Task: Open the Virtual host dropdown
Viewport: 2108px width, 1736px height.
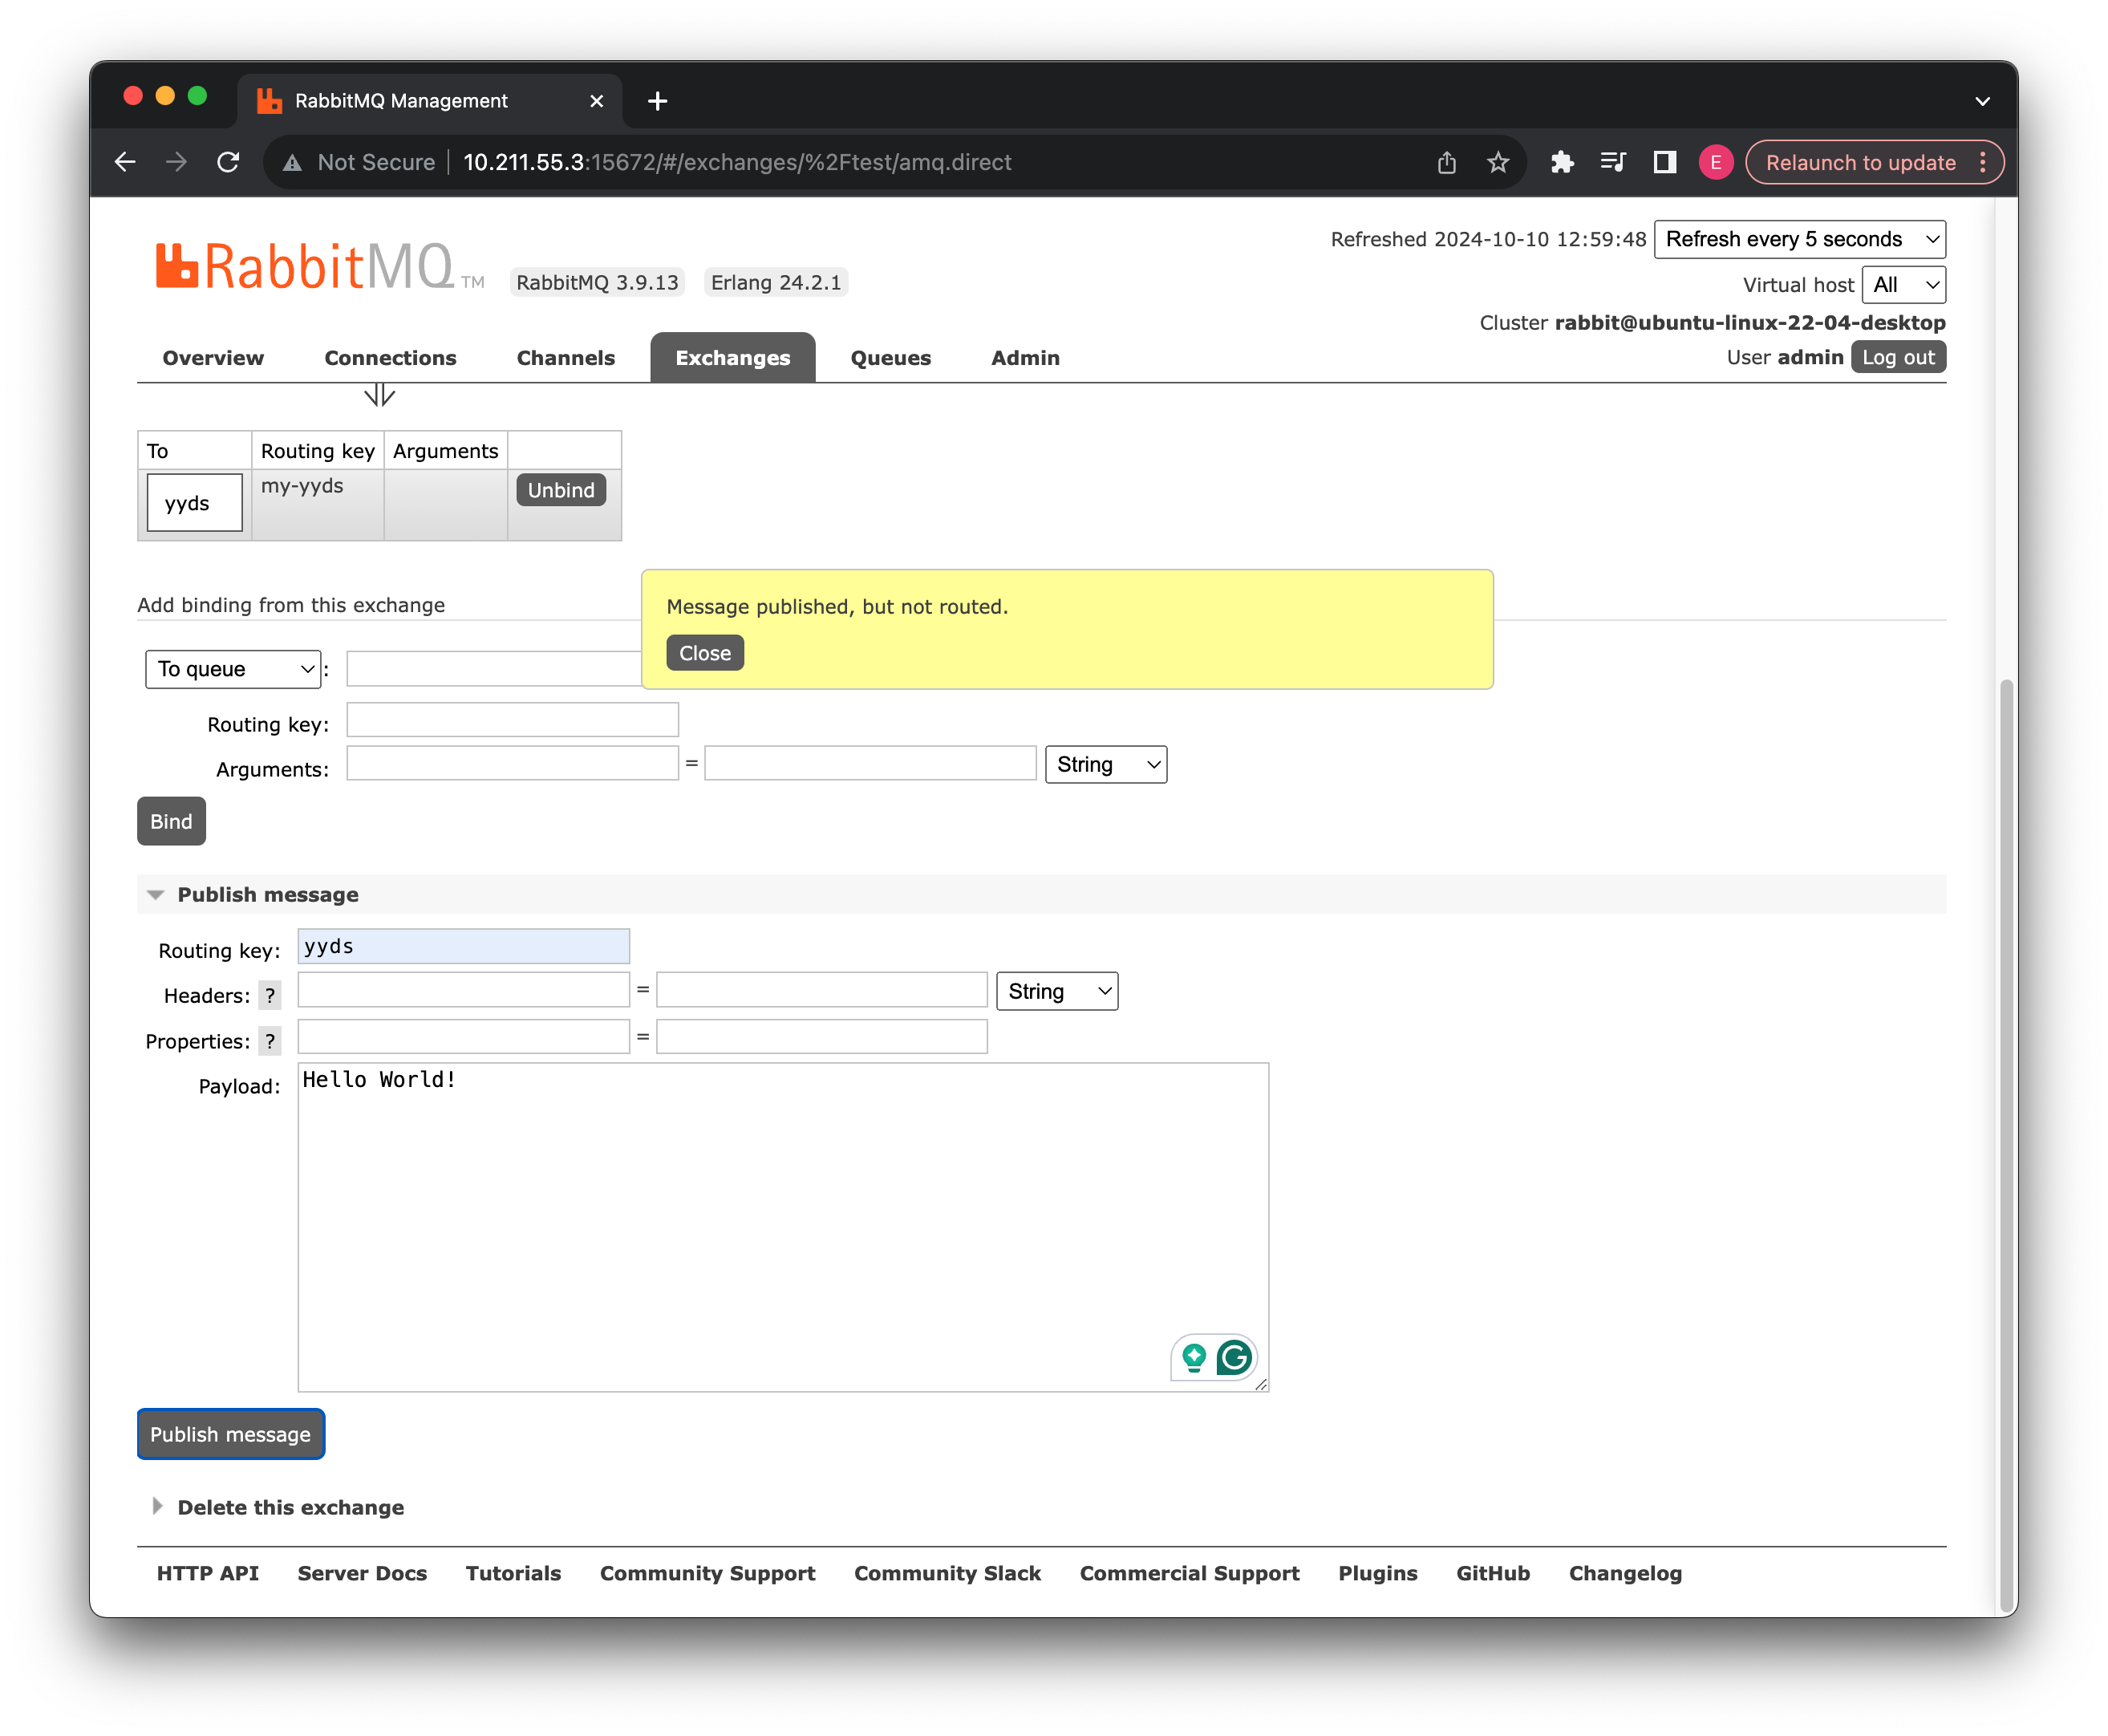Action: coord(1903,285)
